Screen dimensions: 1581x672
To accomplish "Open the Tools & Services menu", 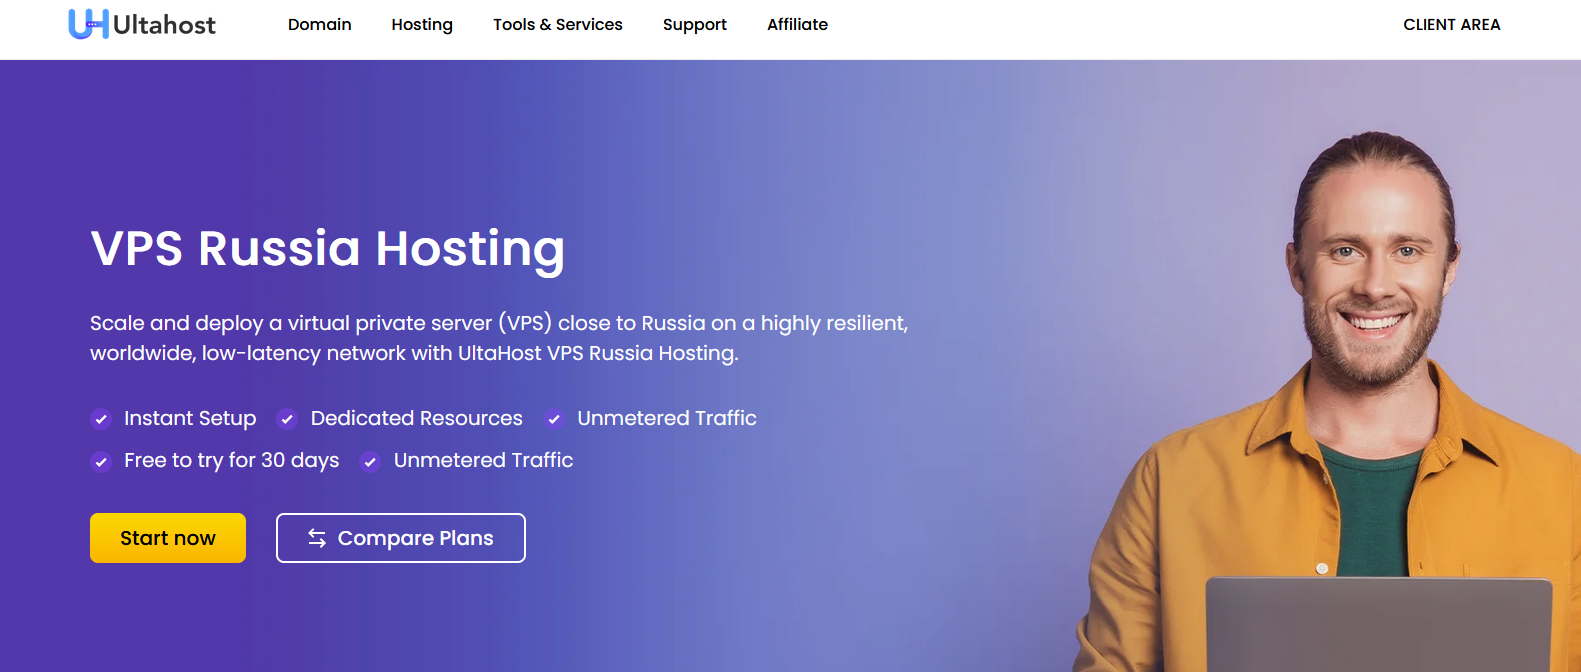I will [x=558, y=24].
